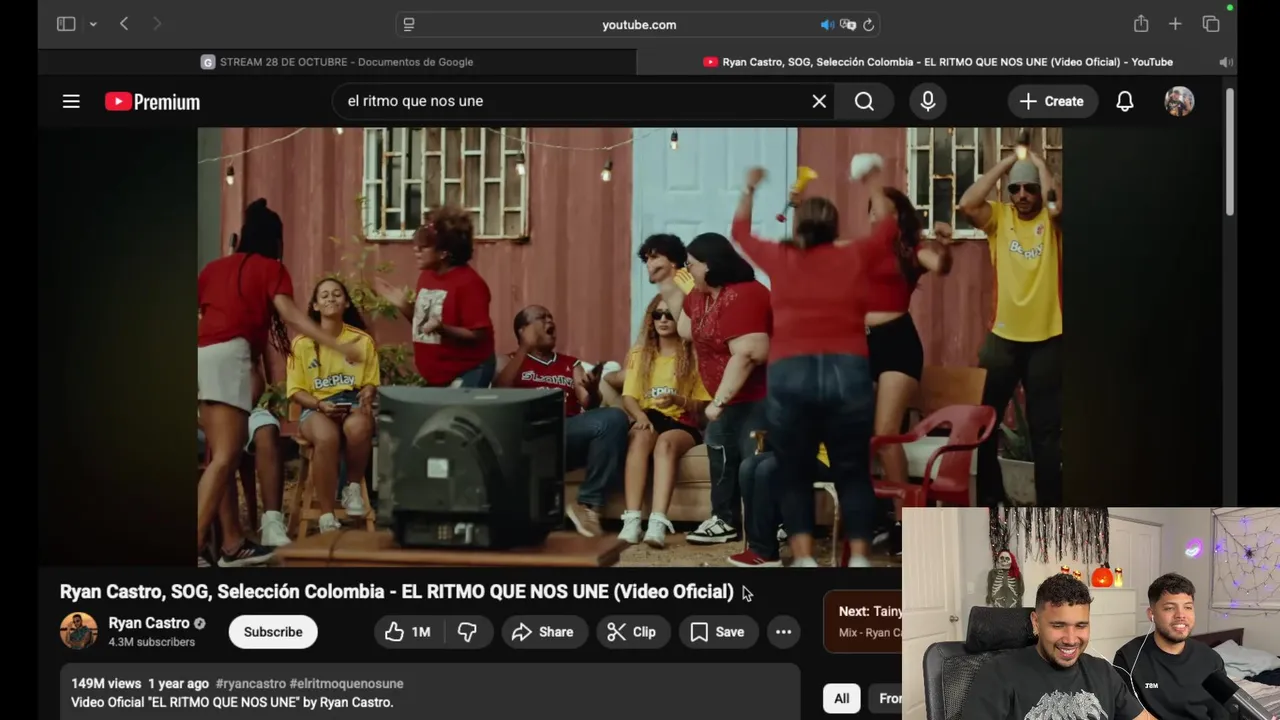Open the Ryan Castro channel name link

coord(149,623)
